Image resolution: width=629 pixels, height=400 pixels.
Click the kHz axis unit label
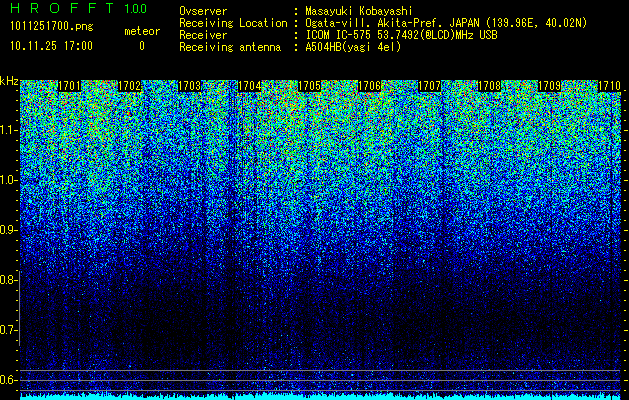pyautogui.click(x=9, y=81)
